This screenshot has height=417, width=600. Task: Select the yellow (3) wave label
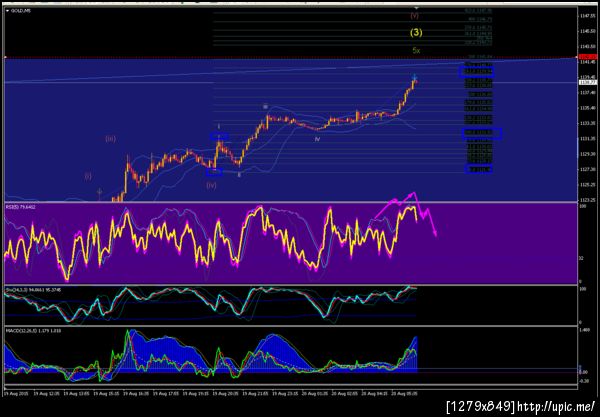coord(416,33)
